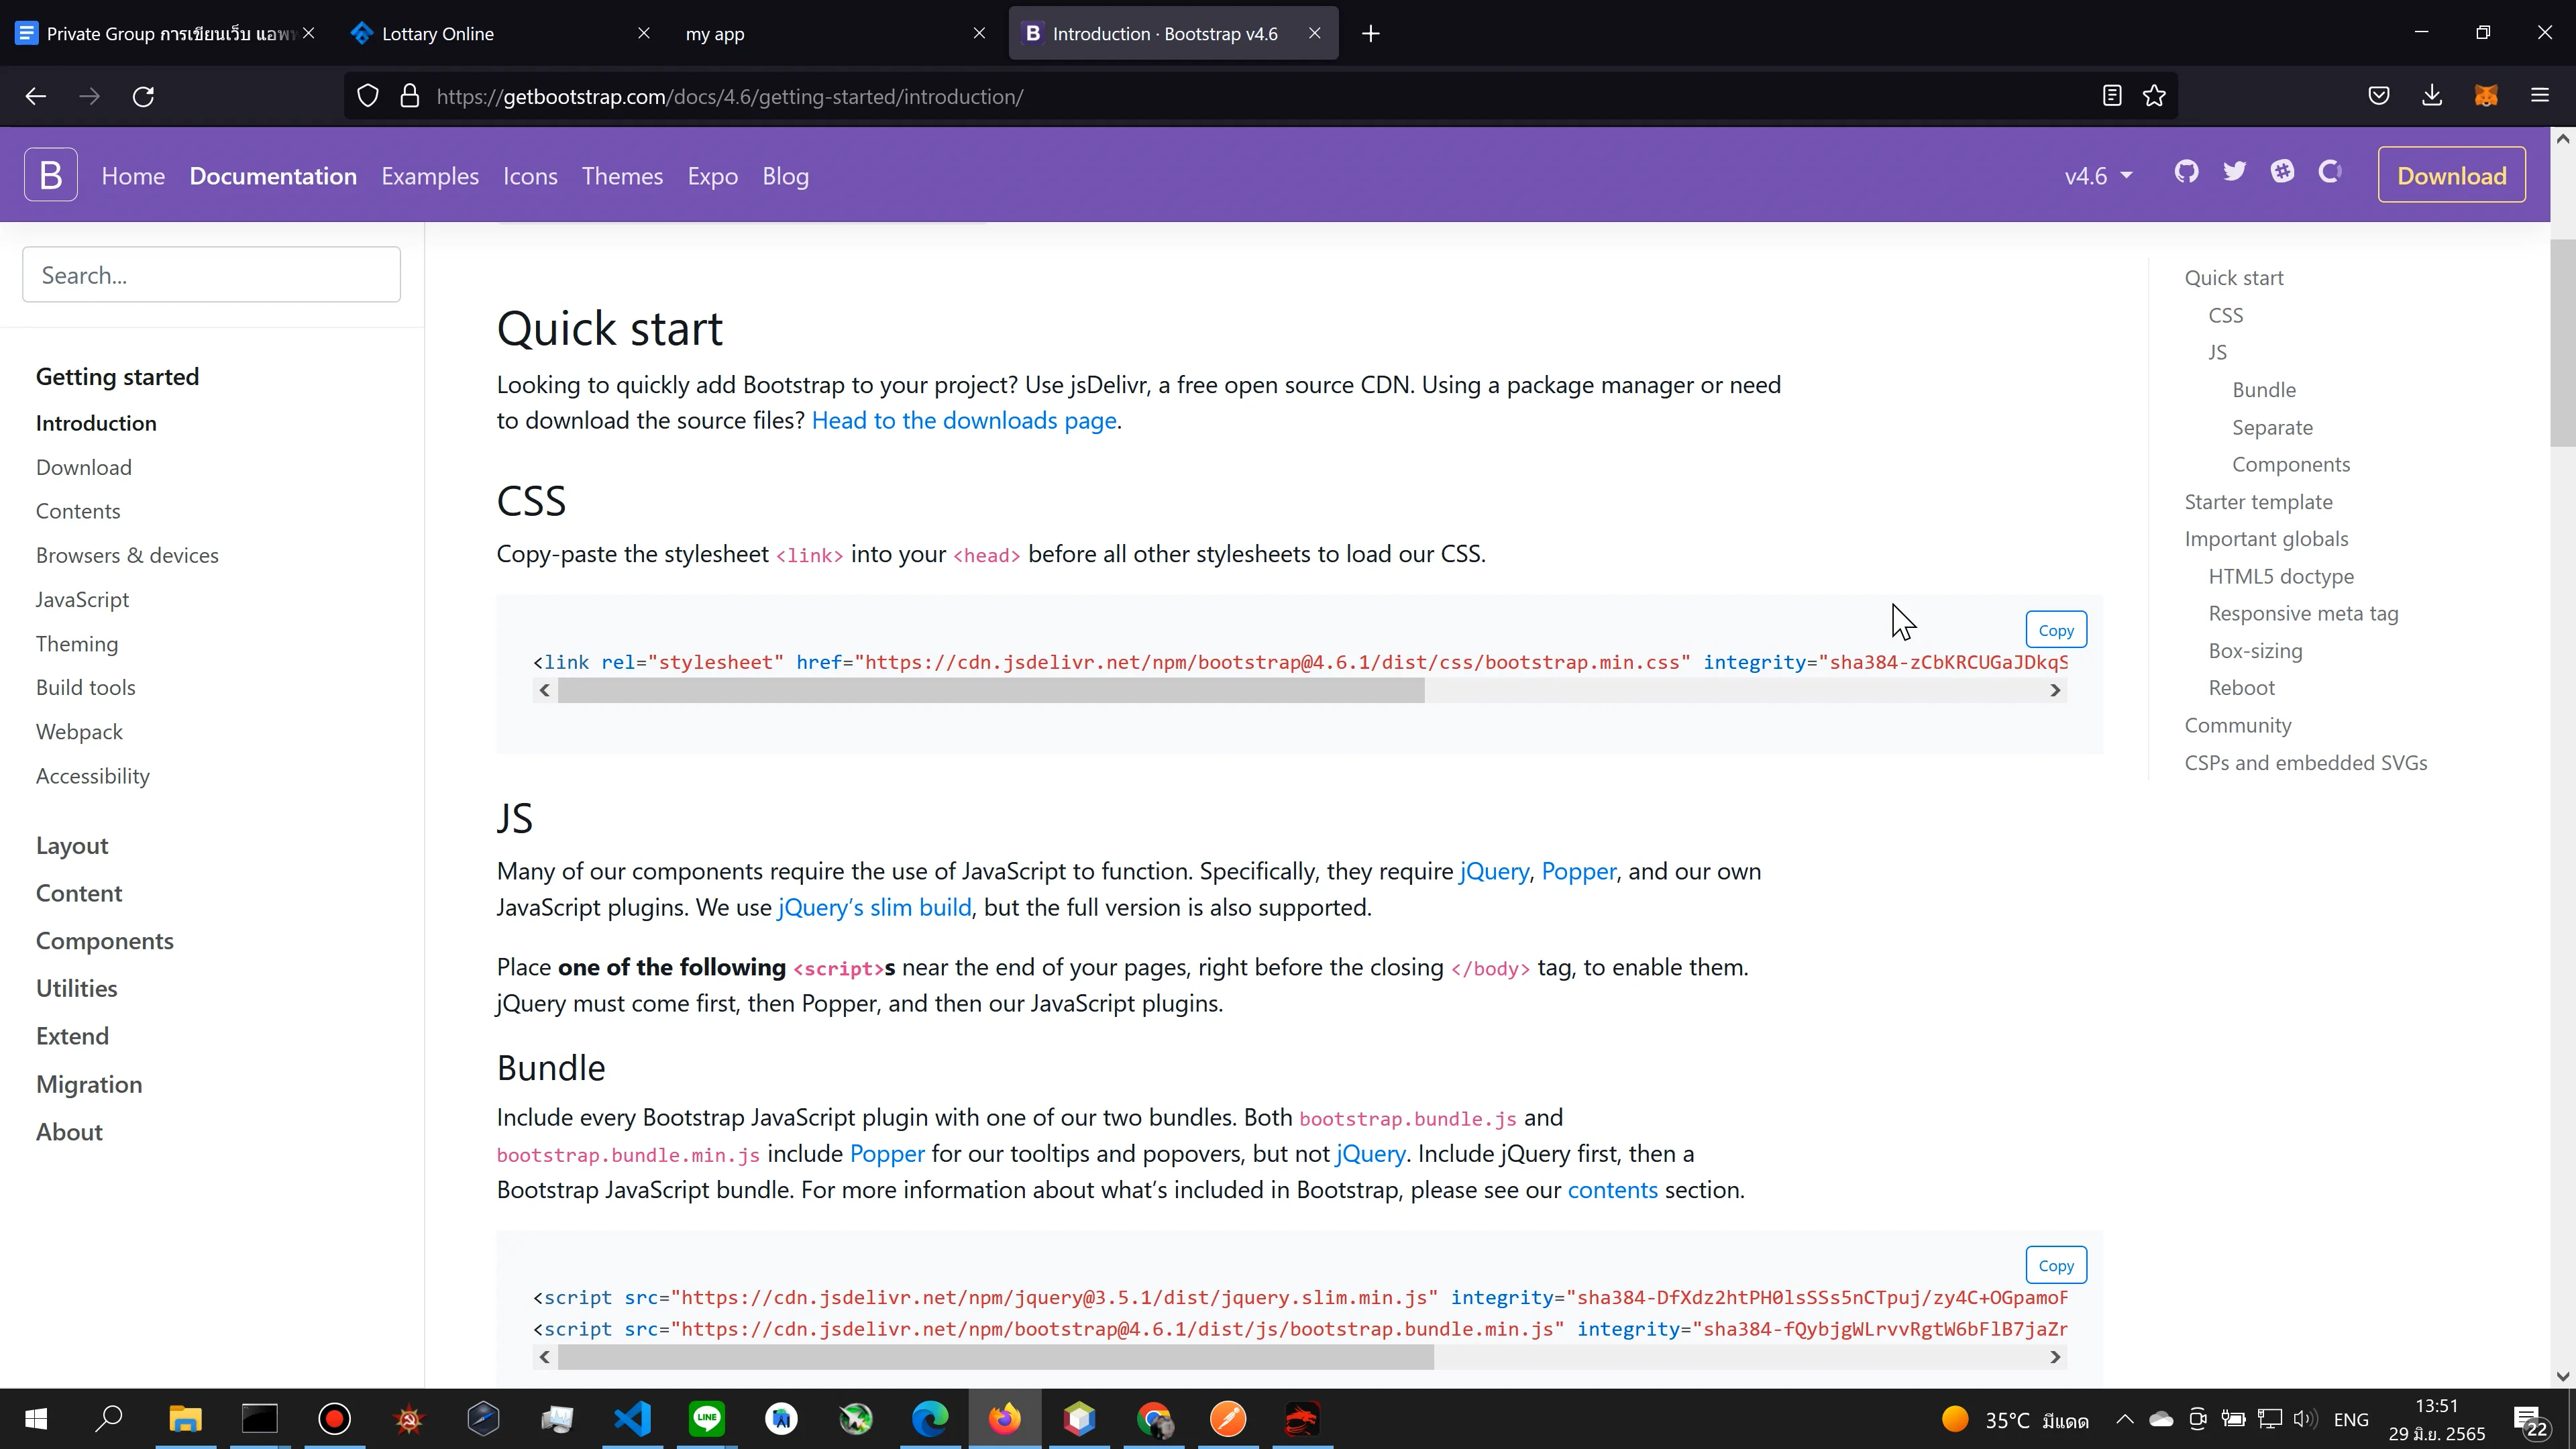Open the MetaMask fox extension icon
2576x1449 pixels.
(2486, 96)
